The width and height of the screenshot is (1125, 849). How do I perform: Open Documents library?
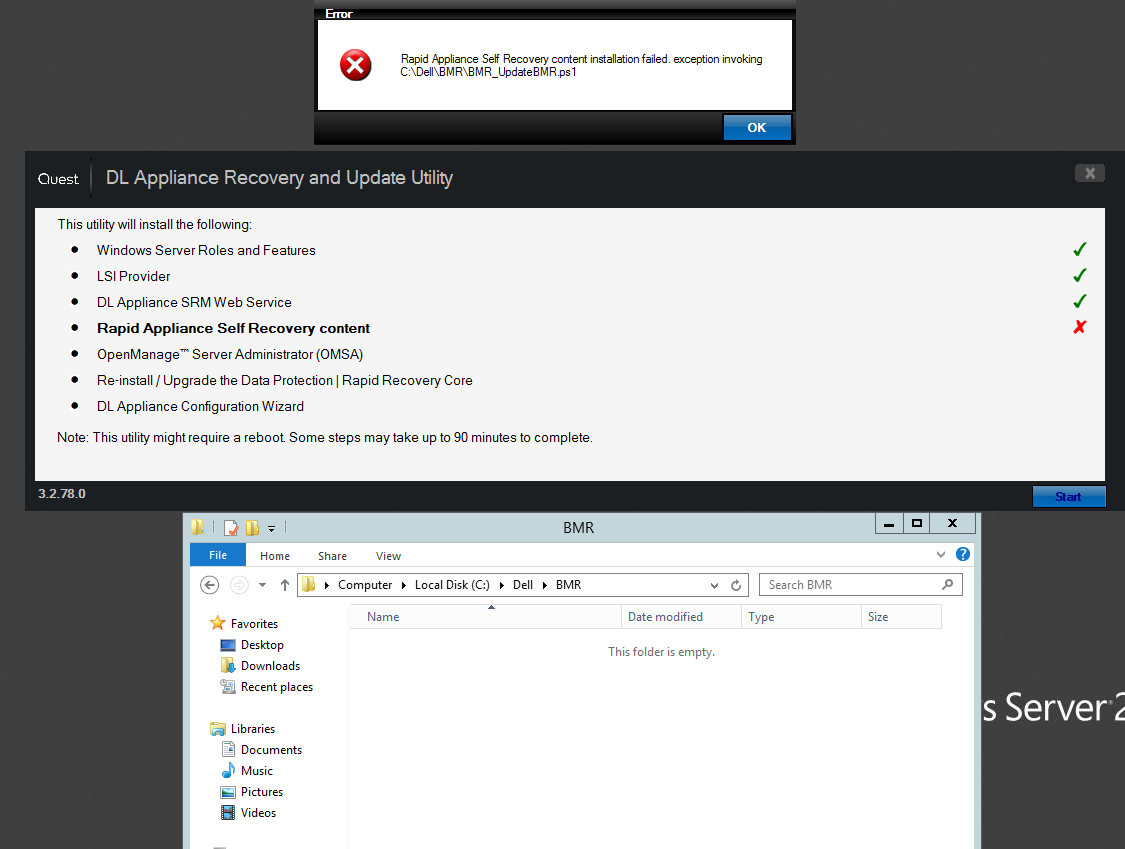[x=271, y=749]
